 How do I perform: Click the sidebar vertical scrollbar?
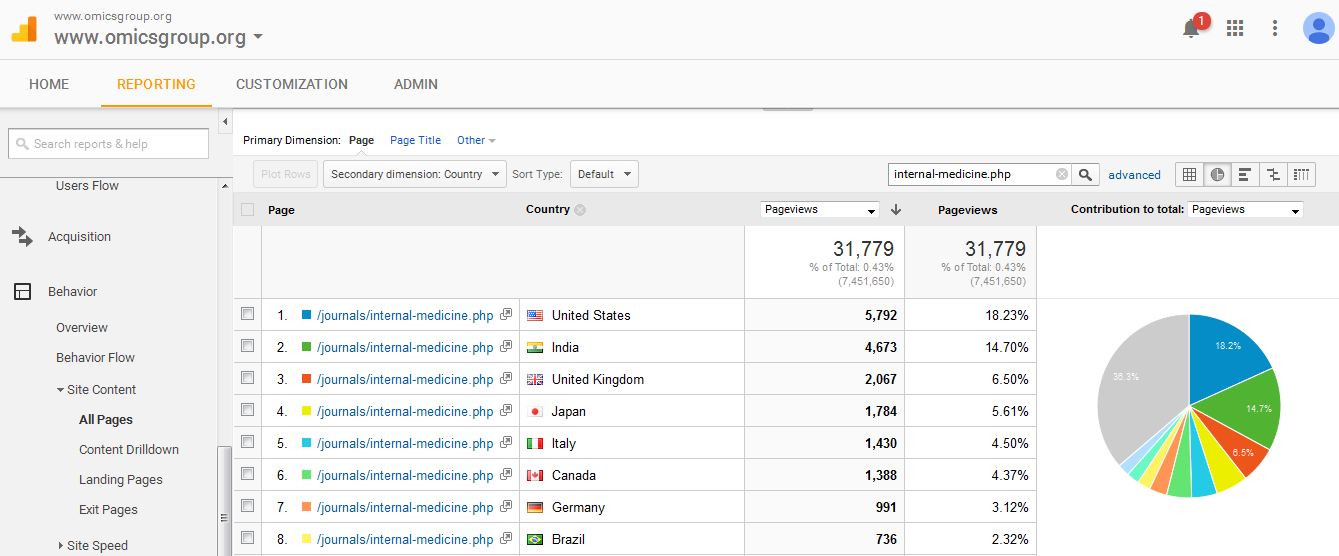pyautogui.click(x=225, y=500)
